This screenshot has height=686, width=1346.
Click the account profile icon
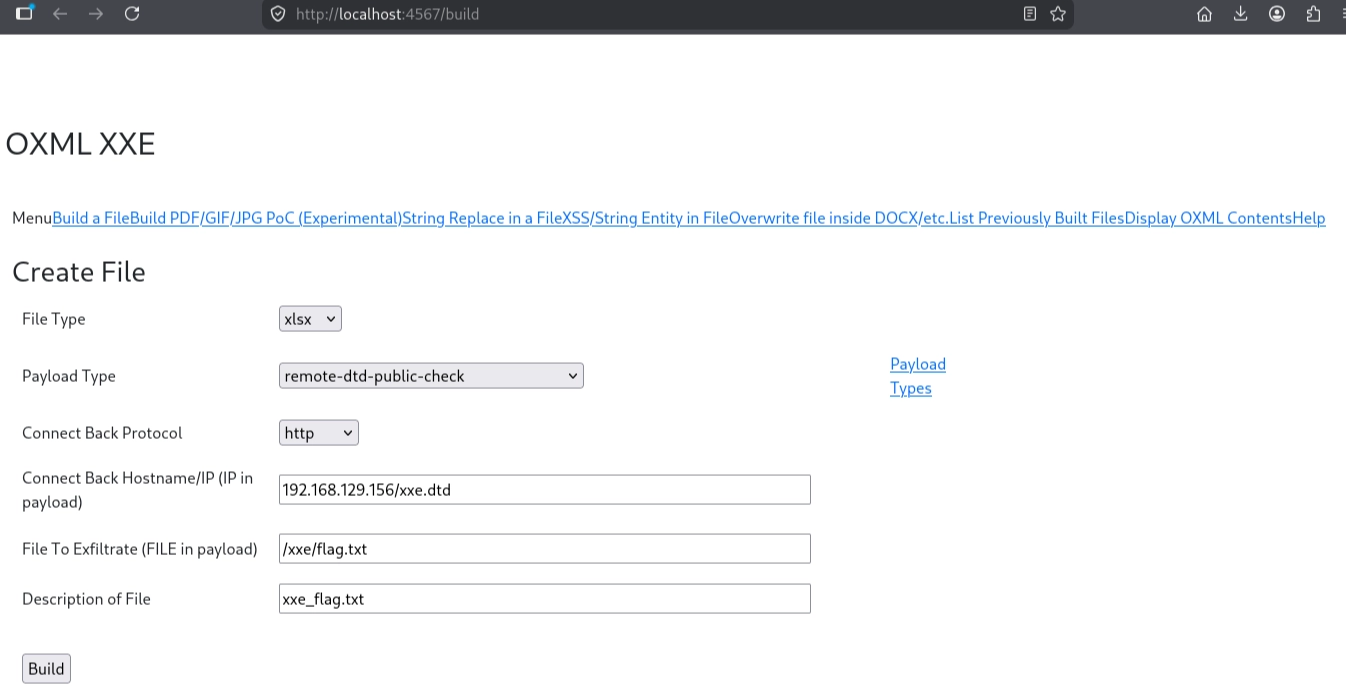1277,14
